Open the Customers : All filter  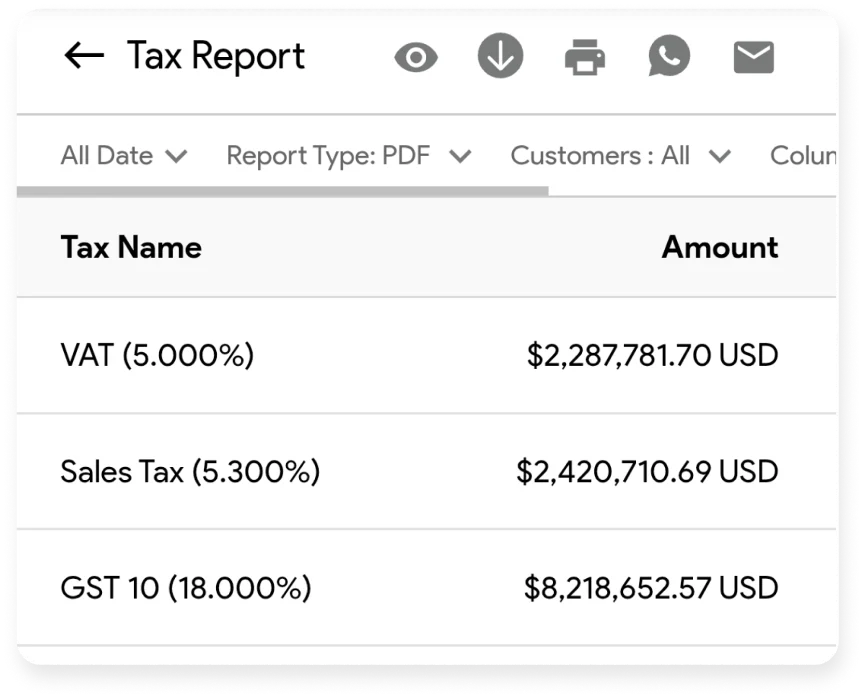tap(618, 156)
